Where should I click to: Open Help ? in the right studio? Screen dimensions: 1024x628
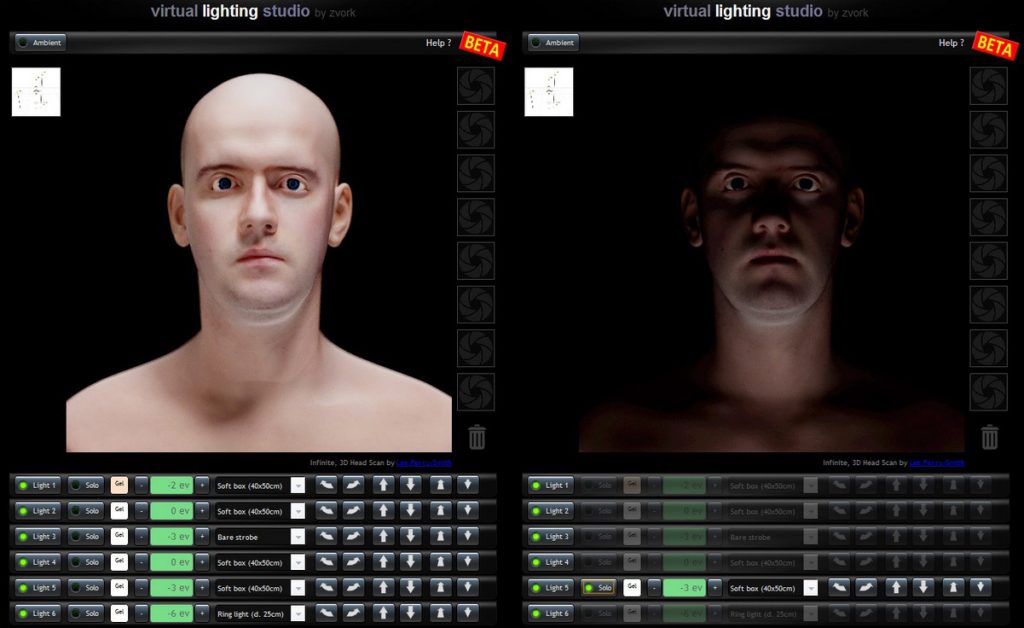[951, 43]
